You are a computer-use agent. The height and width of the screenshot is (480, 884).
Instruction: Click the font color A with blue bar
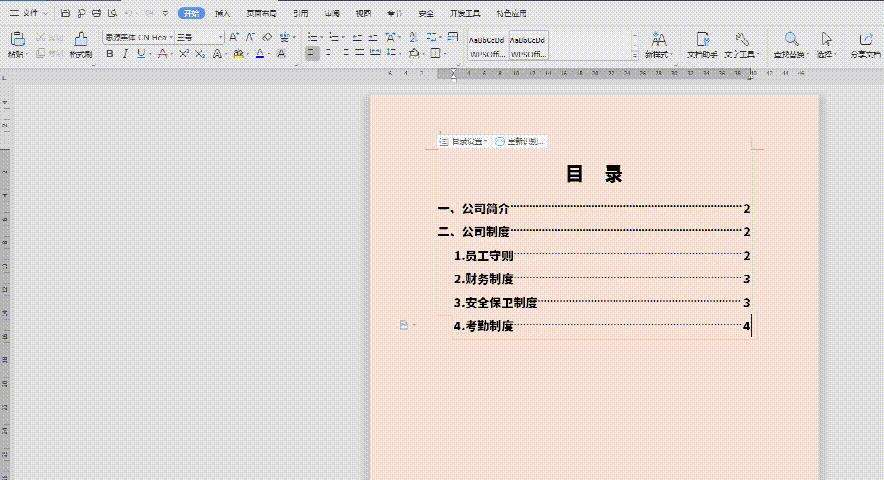[x=259, y=54]
